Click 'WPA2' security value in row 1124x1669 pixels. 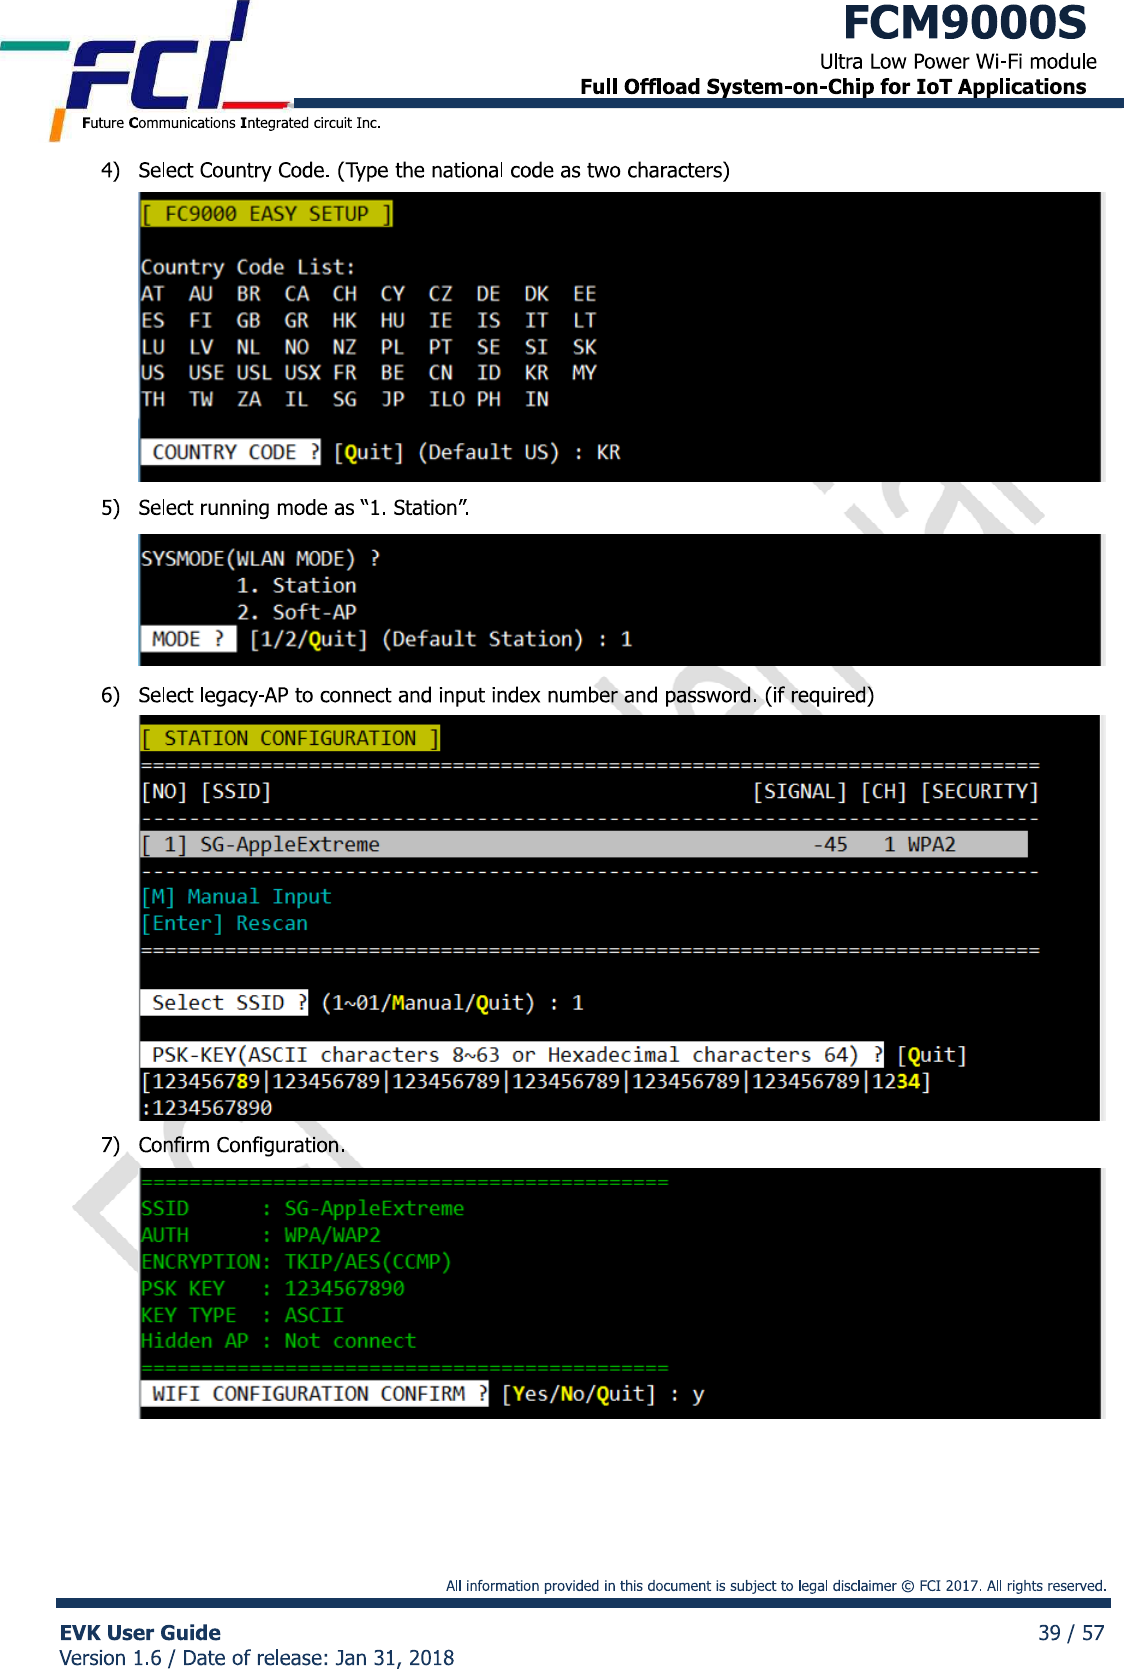pos(932,845)
